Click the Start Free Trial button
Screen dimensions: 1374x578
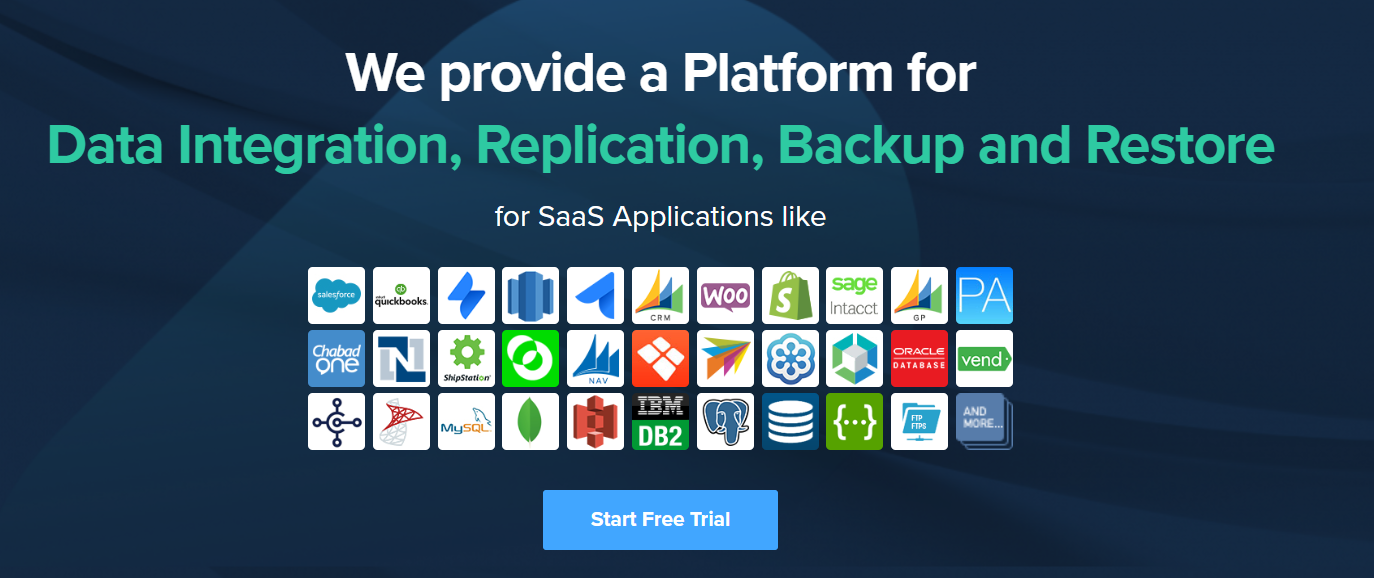(x=660, y=520)
